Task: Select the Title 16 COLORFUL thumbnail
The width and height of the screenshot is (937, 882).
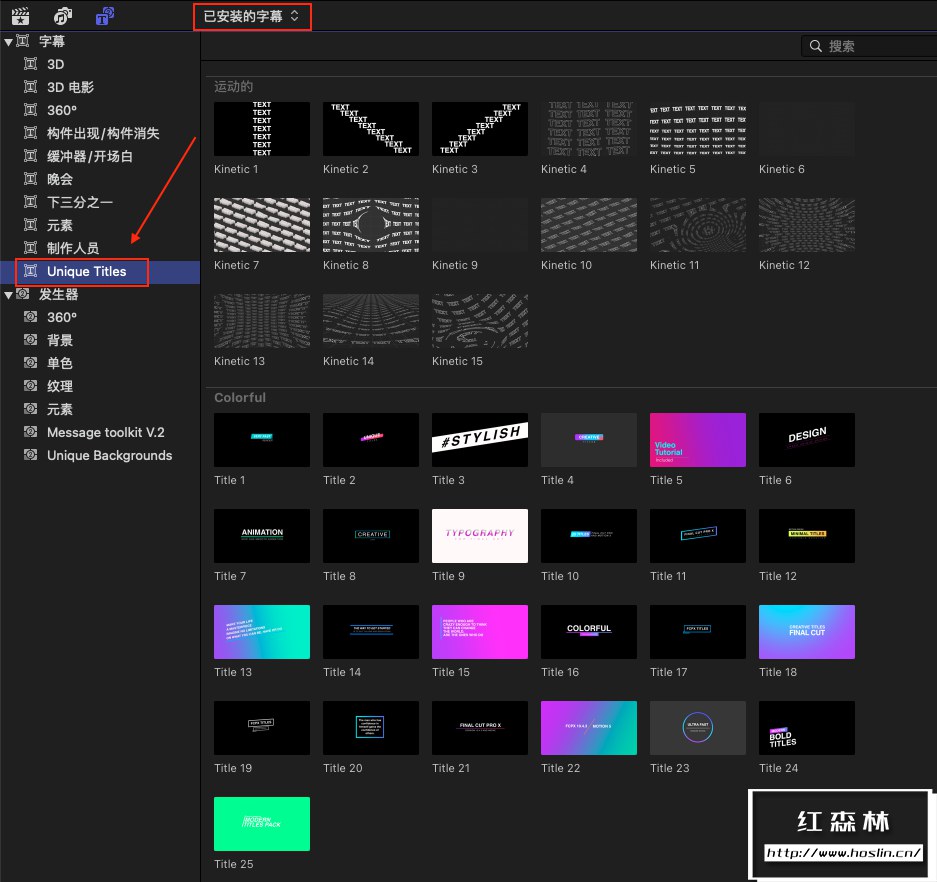Action: point(589,632)
